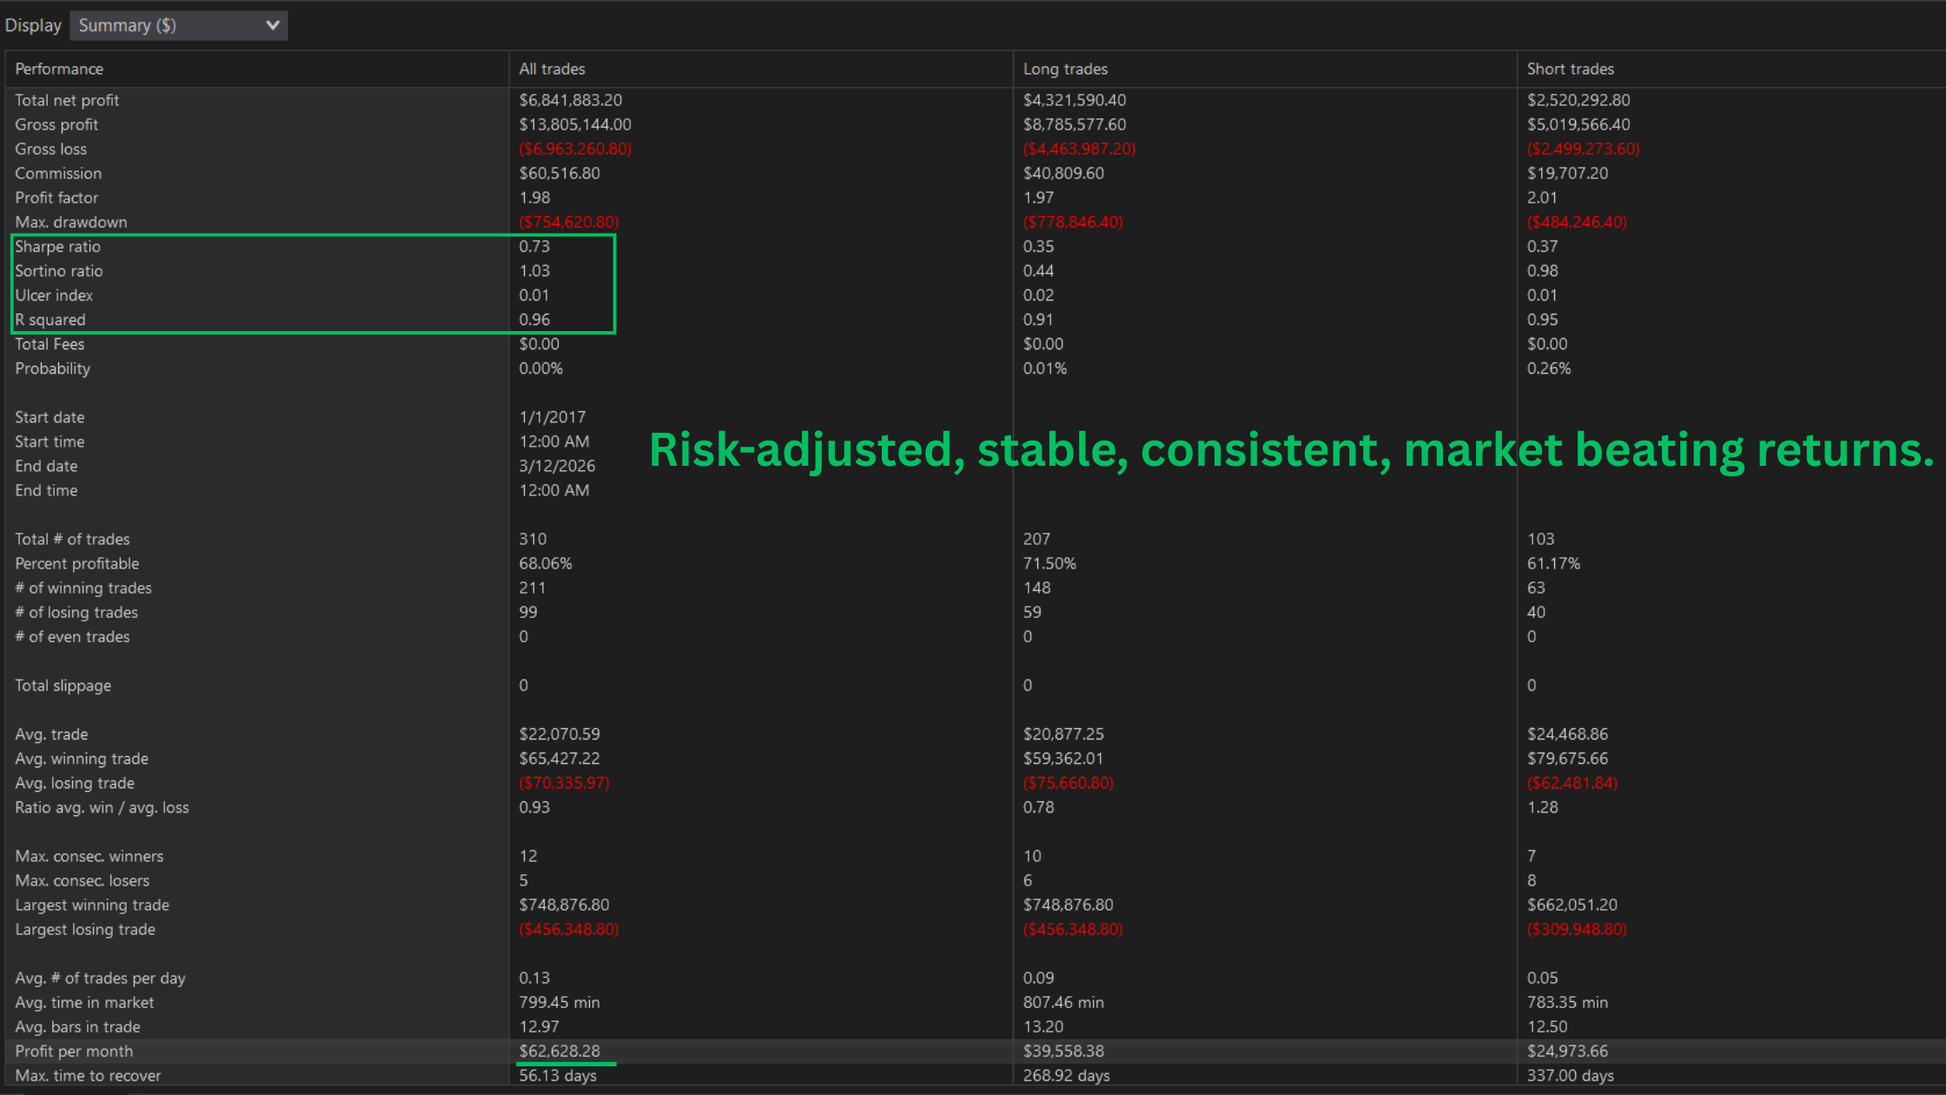Click the Performance column header

(x=59, y=69)
